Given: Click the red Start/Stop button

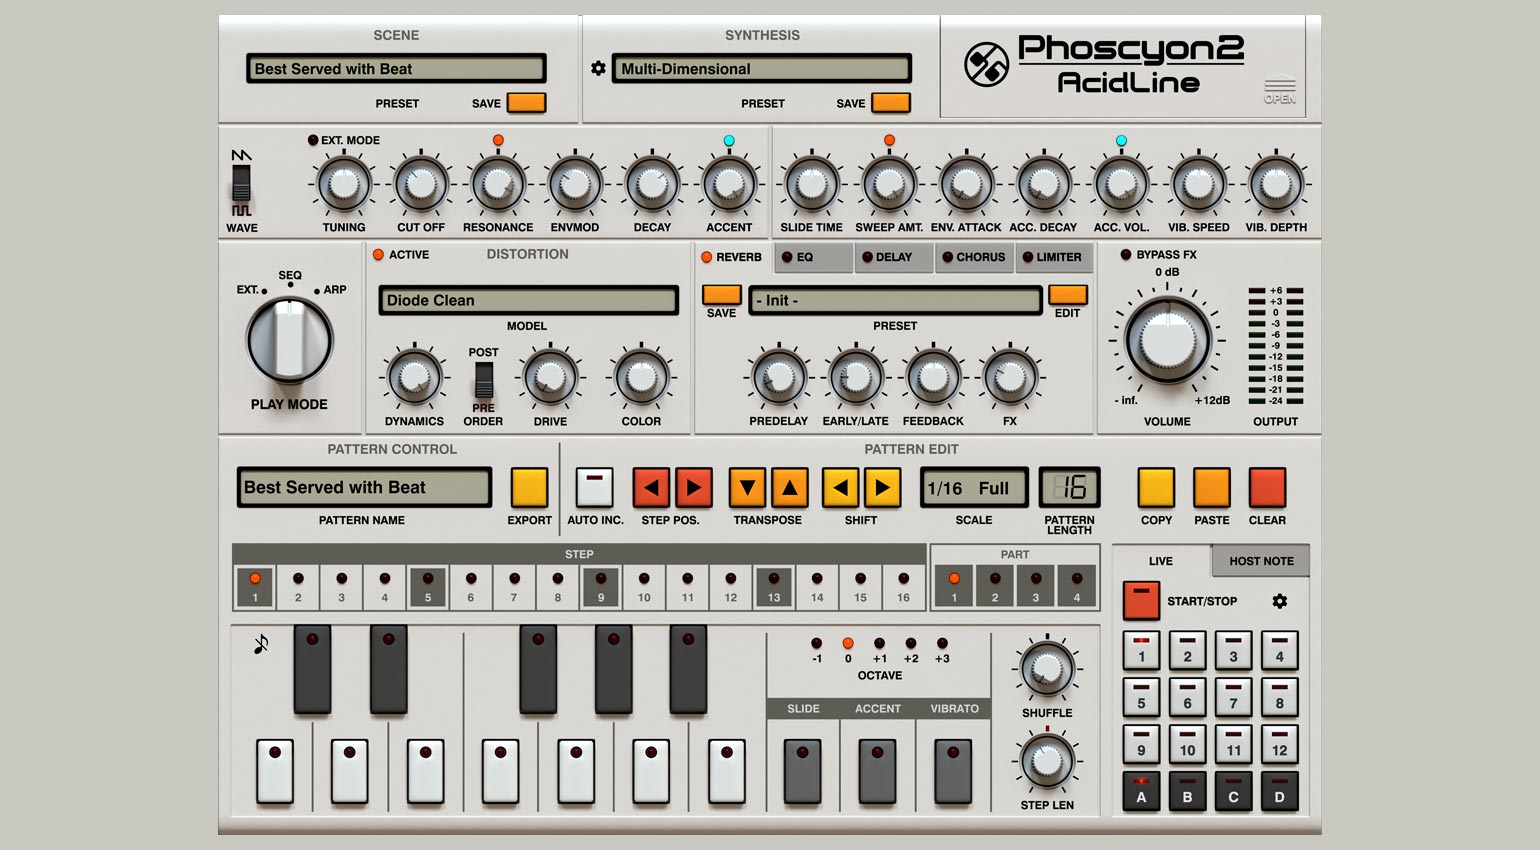Looking at the screenshot, I should pyautogui.click(x=1141, y=601).
